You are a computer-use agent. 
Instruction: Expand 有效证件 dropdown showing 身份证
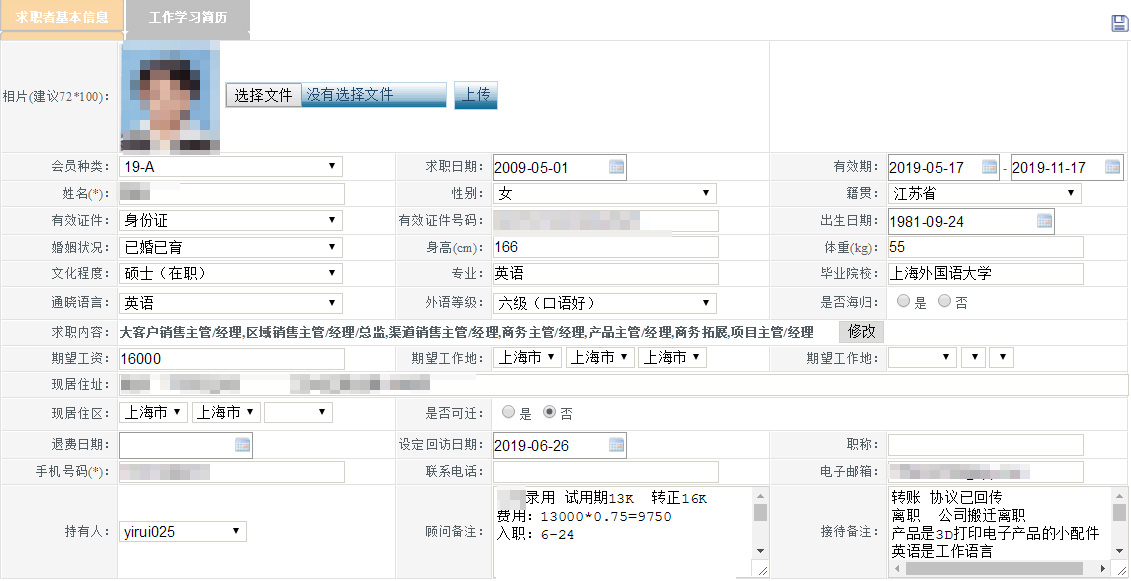tap(231, 220)
